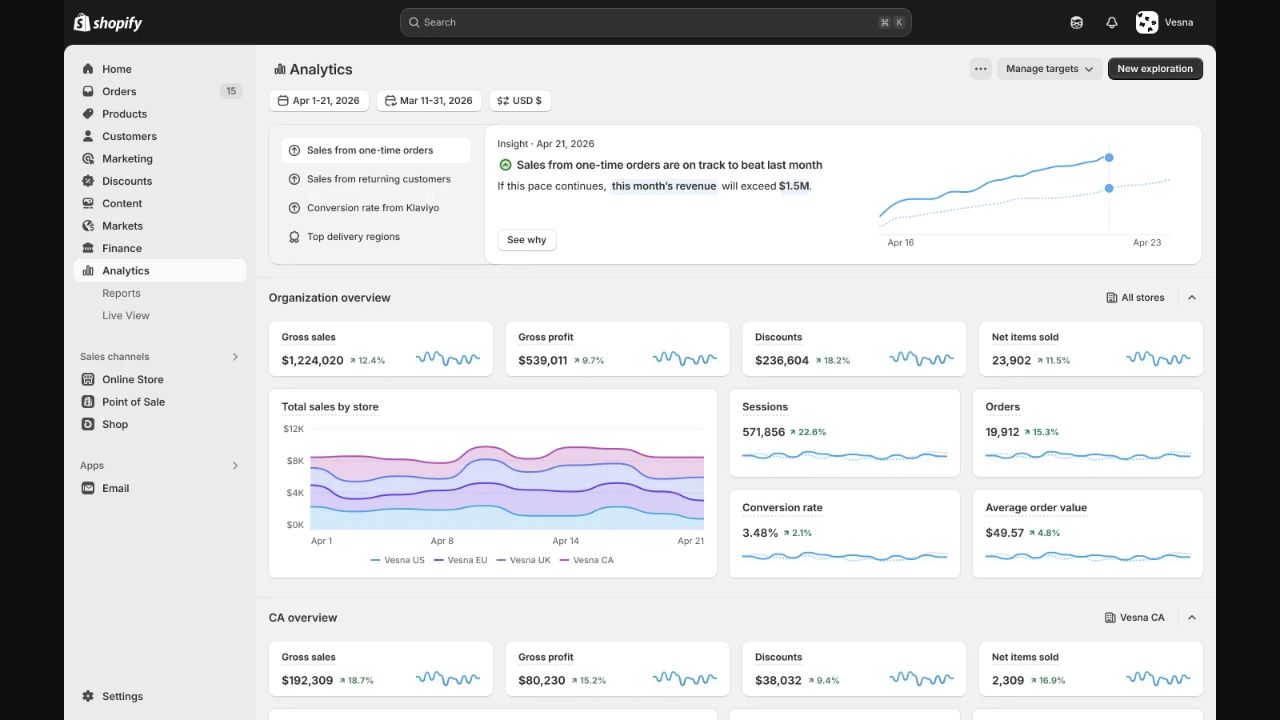Open the CA overview Gross sales card
Screen dimensions: 1280x720
pos(381,669)
